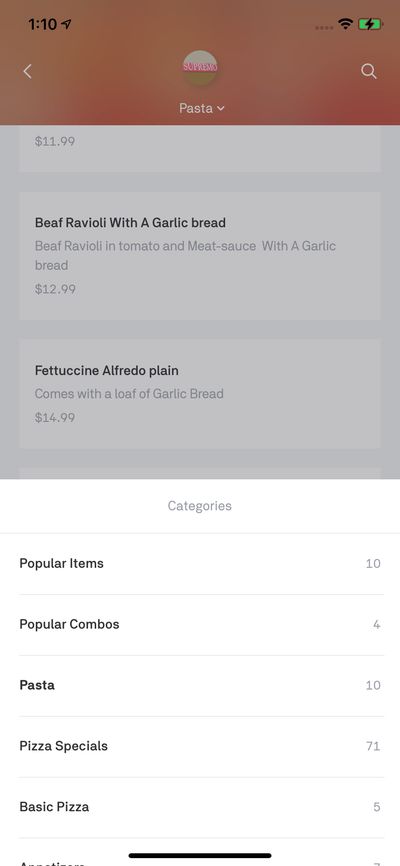Open the Fettuccine Alfredo plain item
Image resolution: width=400 pixels, height=866 pixels.
coord(199,394)
